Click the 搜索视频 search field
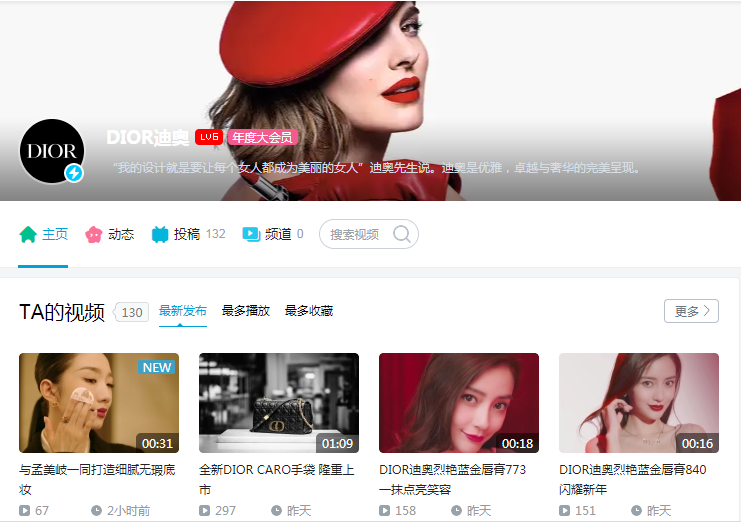The width and height of the screenshot is (741, 522). pos(369,234)
